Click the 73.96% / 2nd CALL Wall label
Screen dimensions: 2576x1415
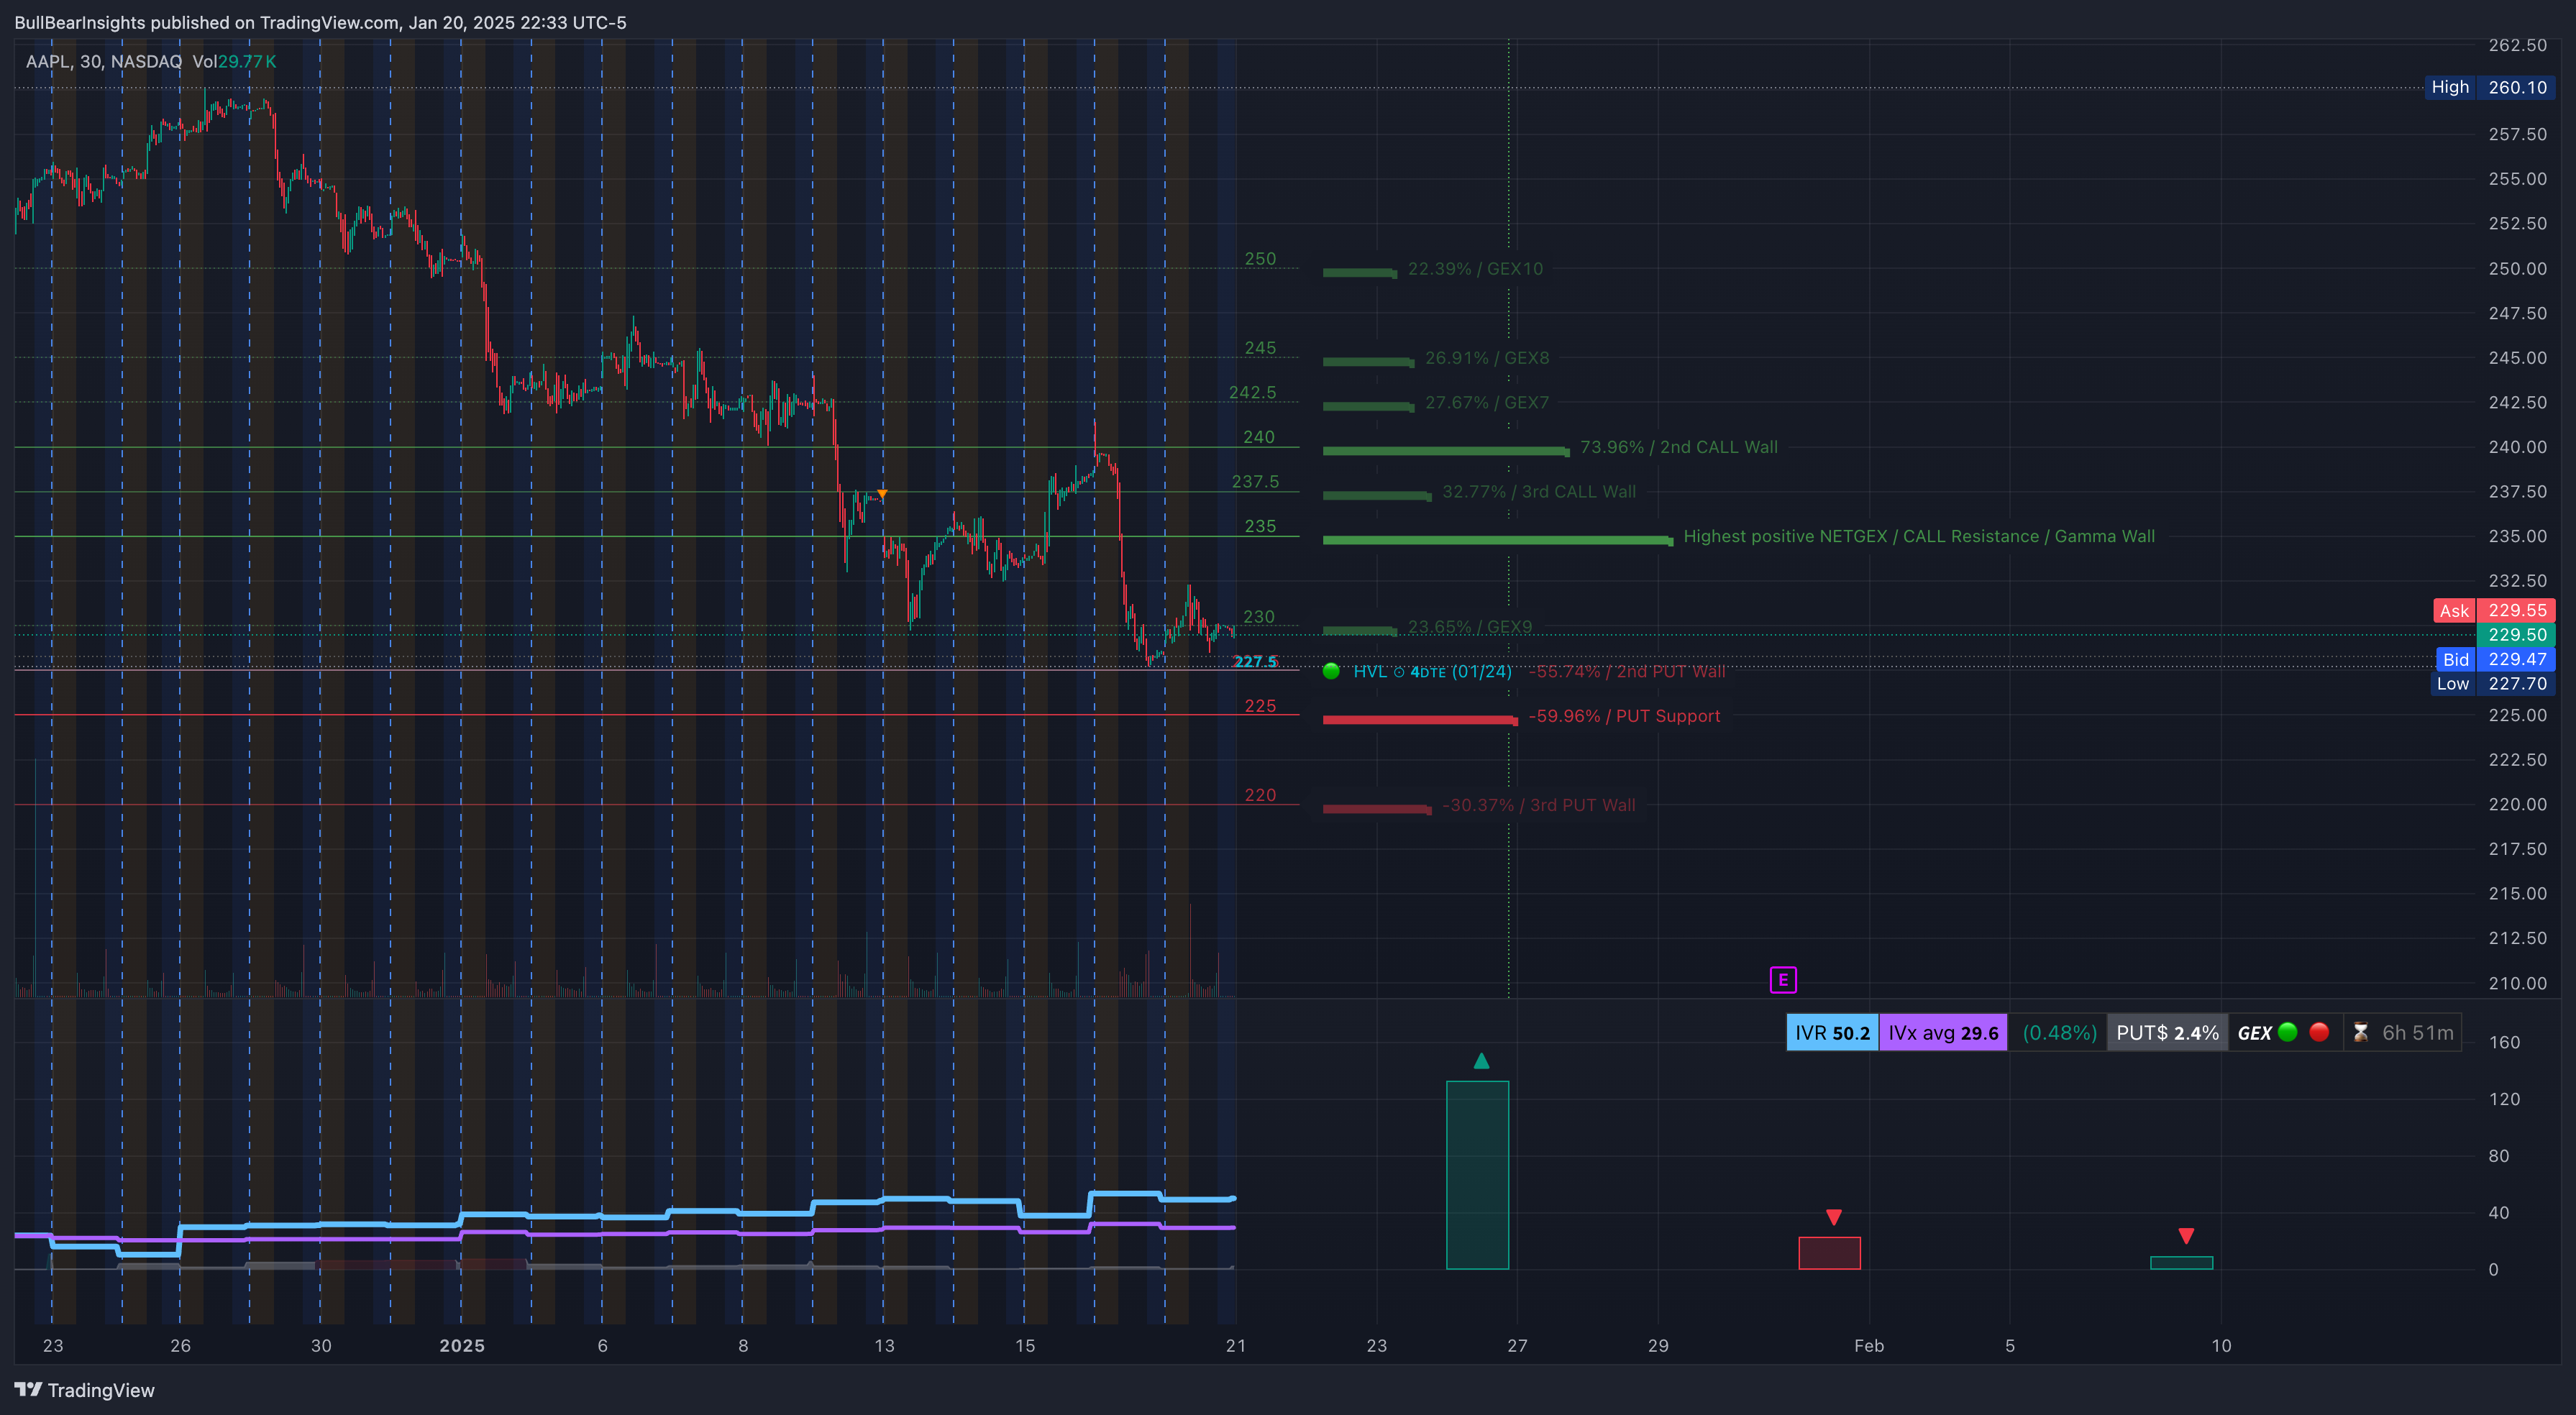tap(1678, 447)
